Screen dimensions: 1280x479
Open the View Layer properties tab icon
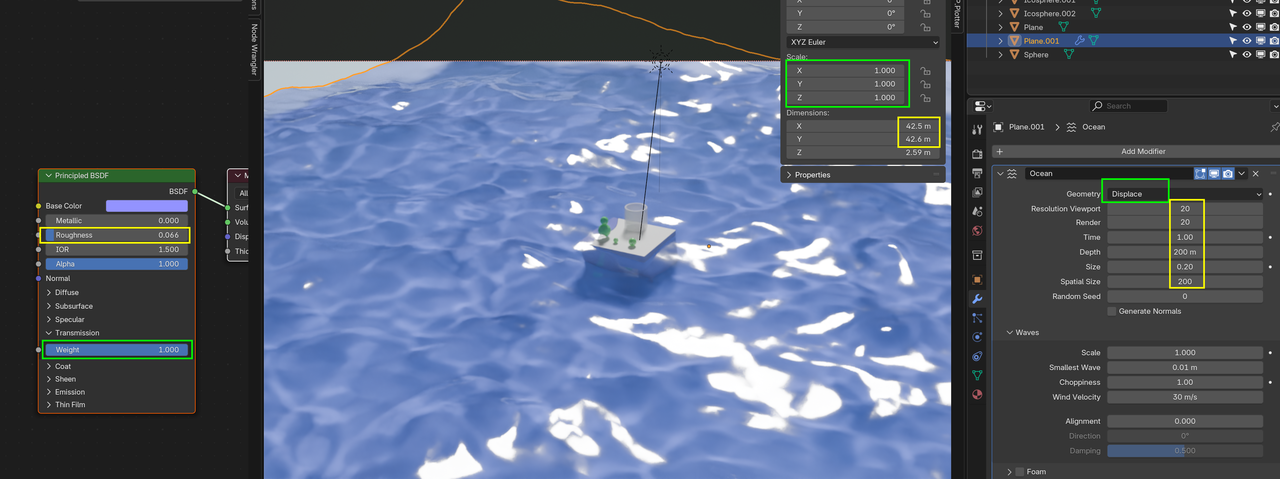coord(977,192)
